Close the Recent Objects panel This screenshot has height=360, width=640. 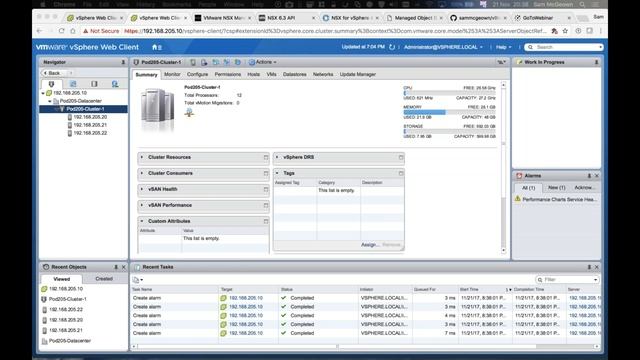(x=124, y=267)
